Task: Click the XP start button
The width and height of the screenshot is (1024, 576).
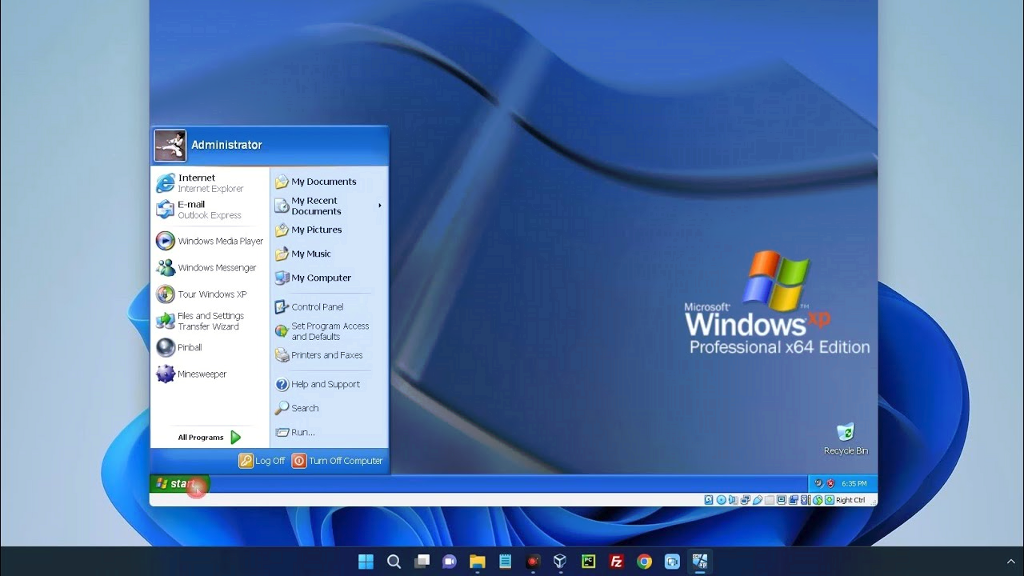Action: 179,484
